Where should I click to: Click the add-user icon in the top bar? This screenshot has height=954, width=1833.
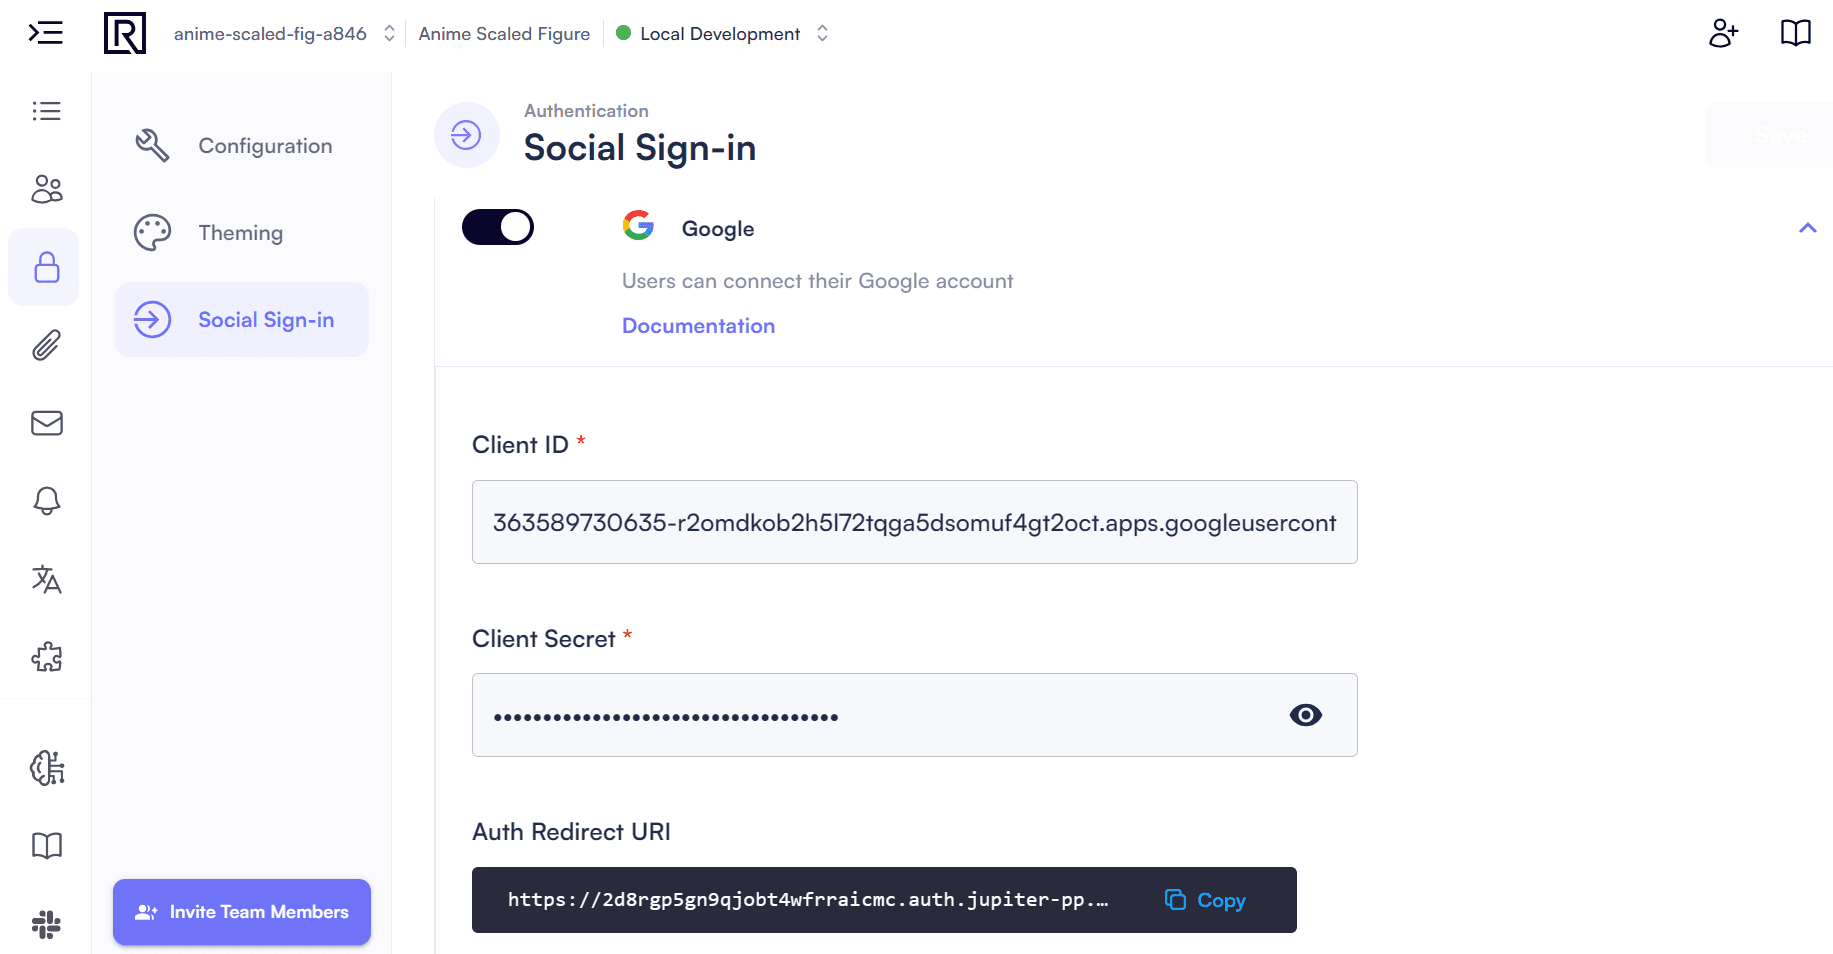coord(1723,33)
